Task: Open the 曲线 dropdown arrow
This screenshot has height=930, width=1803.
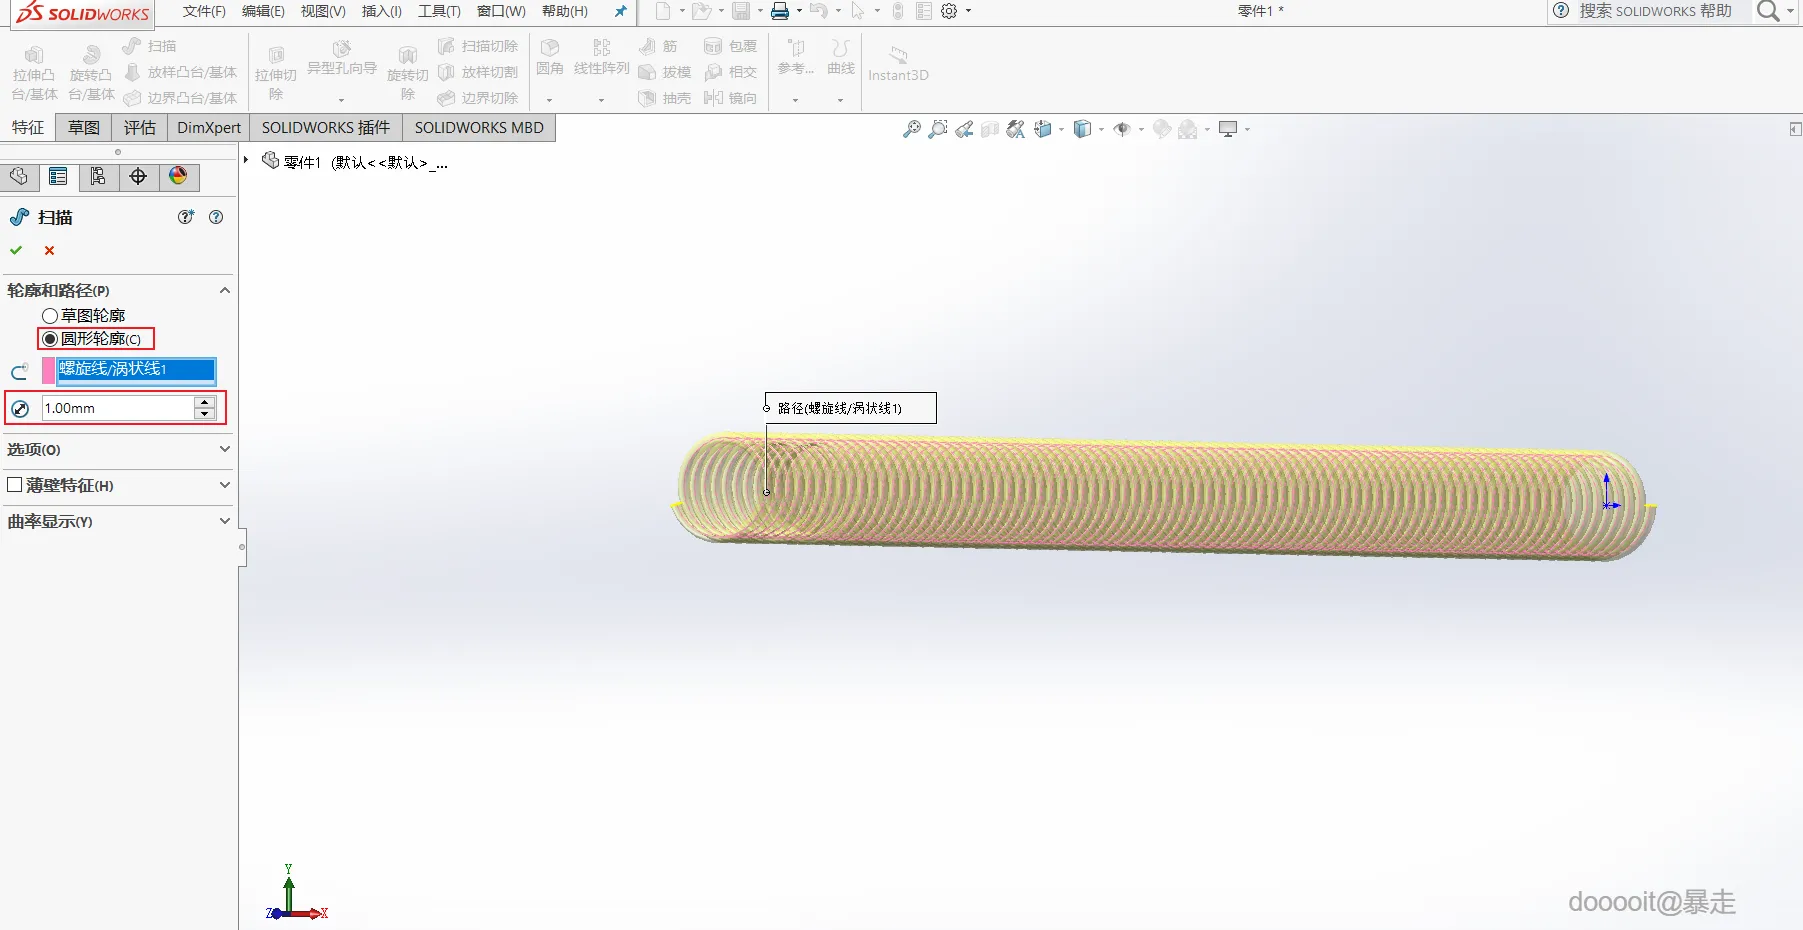Action: coord(840,100)
